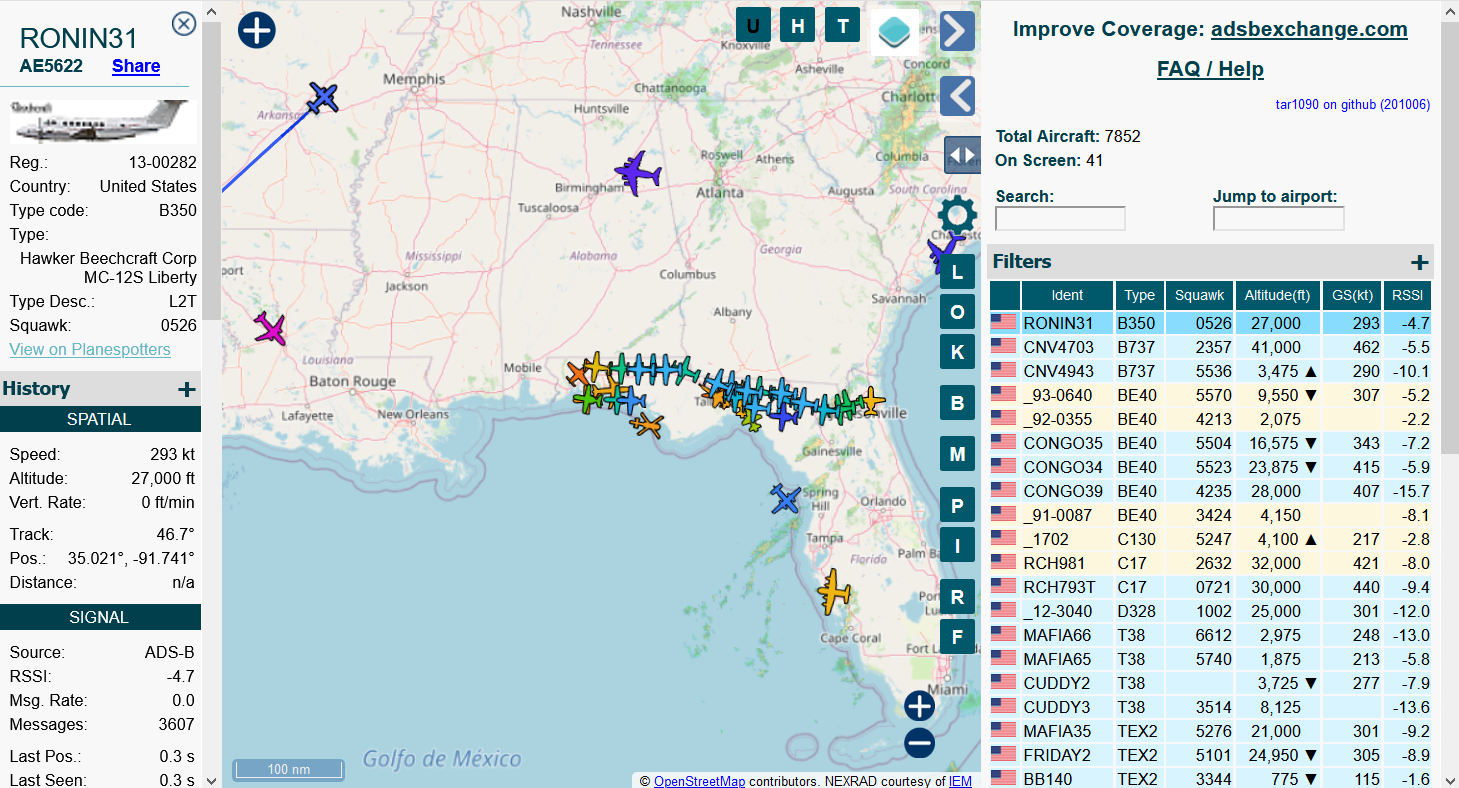Zoom out with the map minus button

[919, 744]
